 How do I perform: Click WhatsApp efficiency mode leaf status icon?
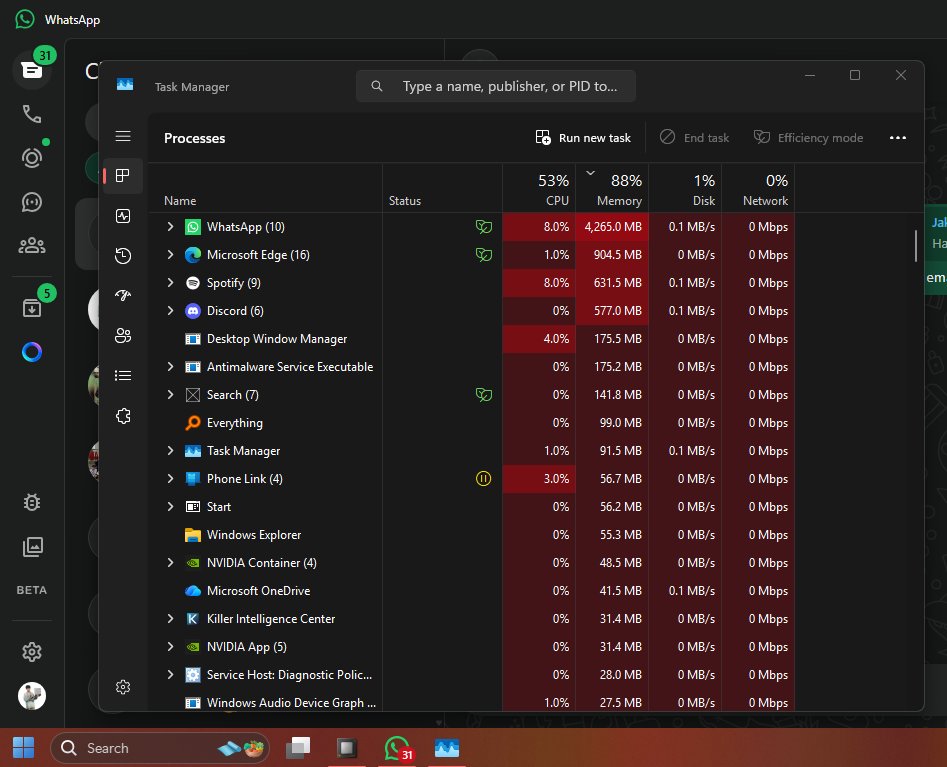pos(484,226)
